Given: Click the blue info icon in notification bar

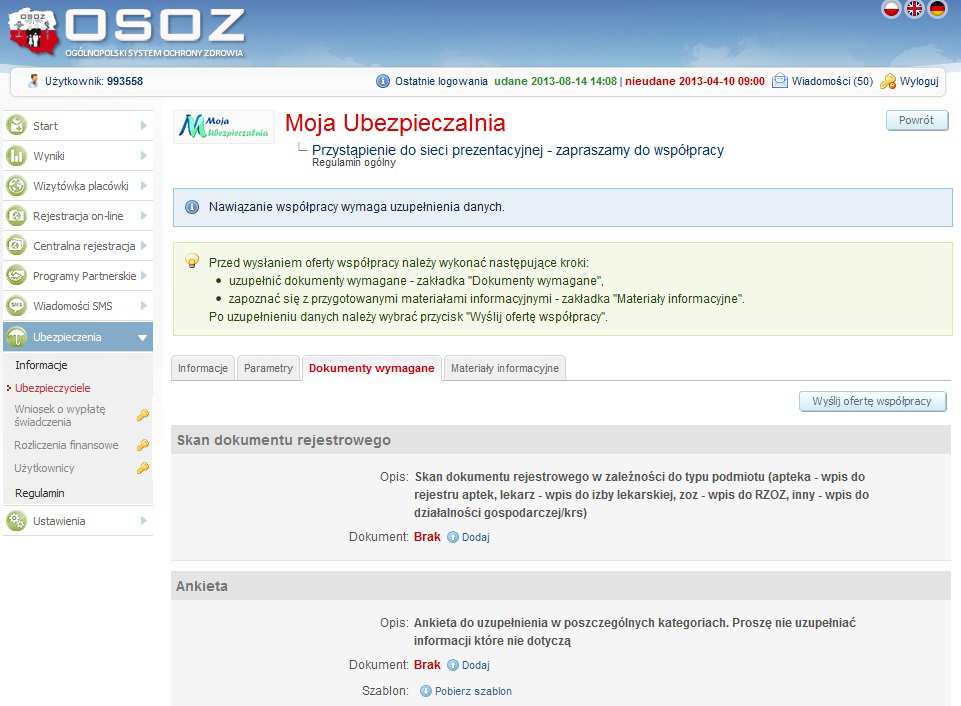Looking at the screenshot, I should click(192, 207).
